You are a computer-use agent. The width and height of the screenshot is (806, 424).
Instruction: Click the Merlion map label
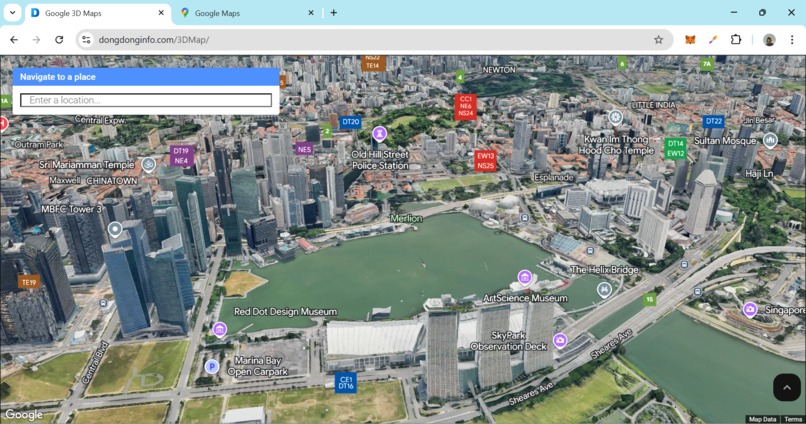click(406, 218)
